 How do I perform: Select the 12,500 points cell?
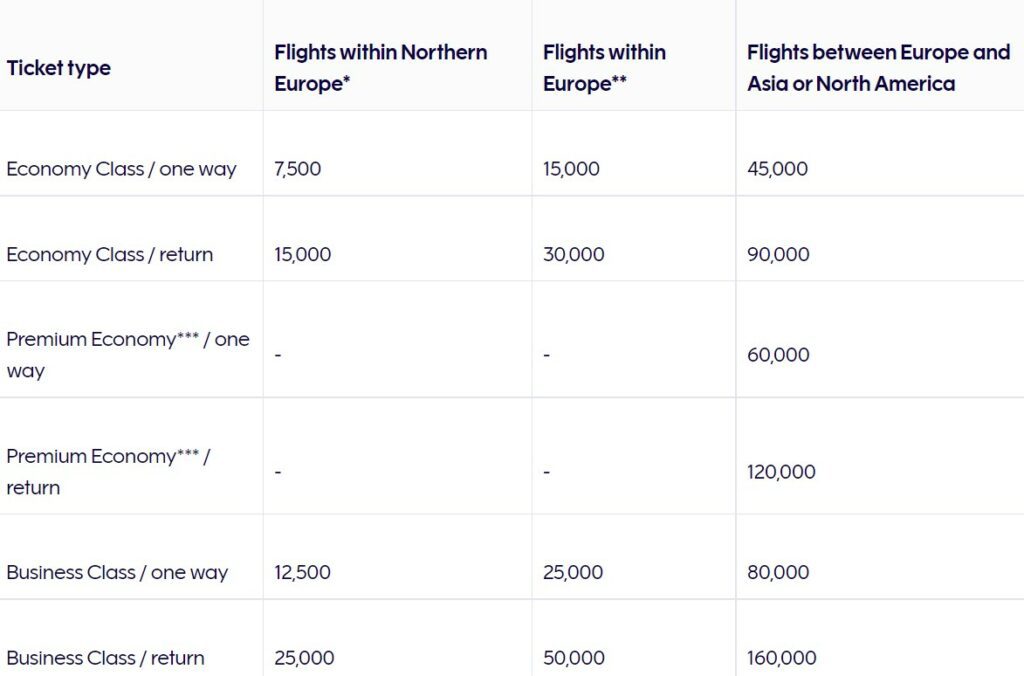coord(302,572)
